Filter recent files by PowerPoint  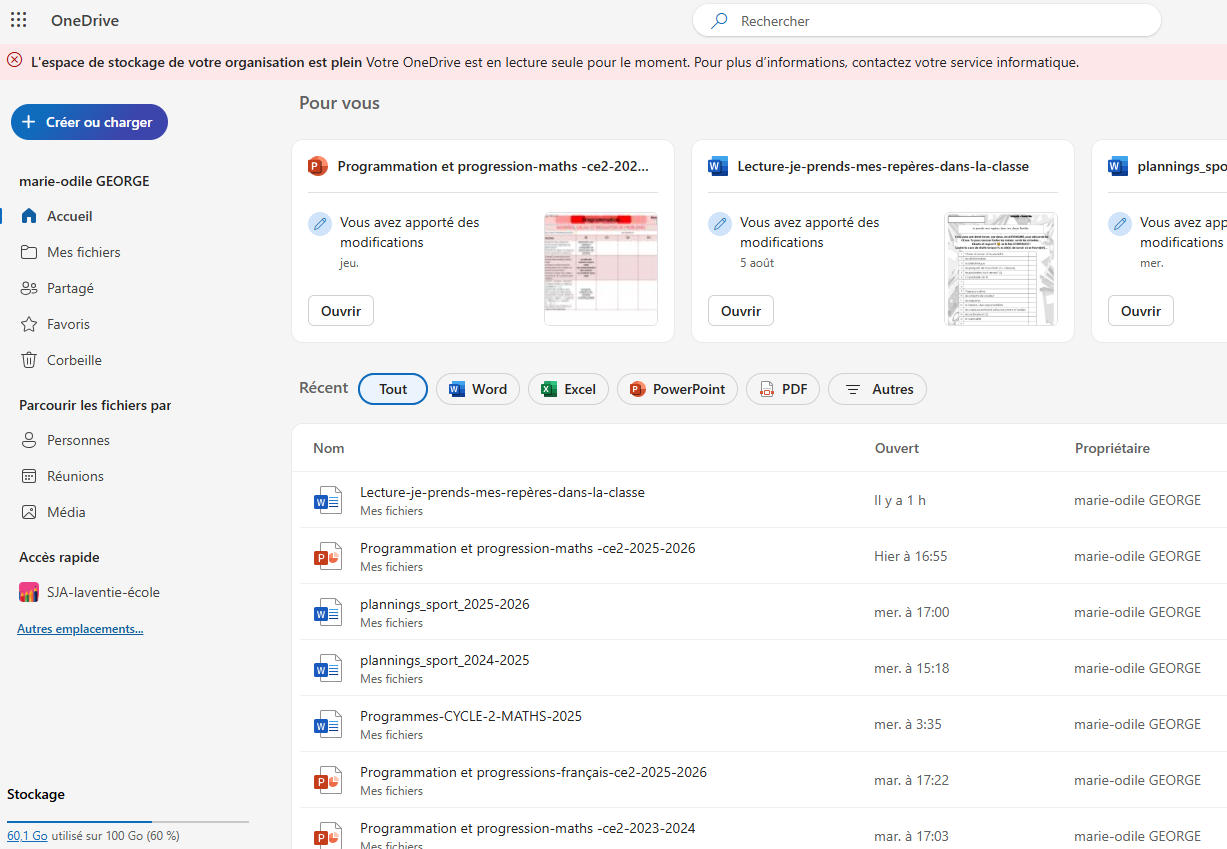(678, 389)
